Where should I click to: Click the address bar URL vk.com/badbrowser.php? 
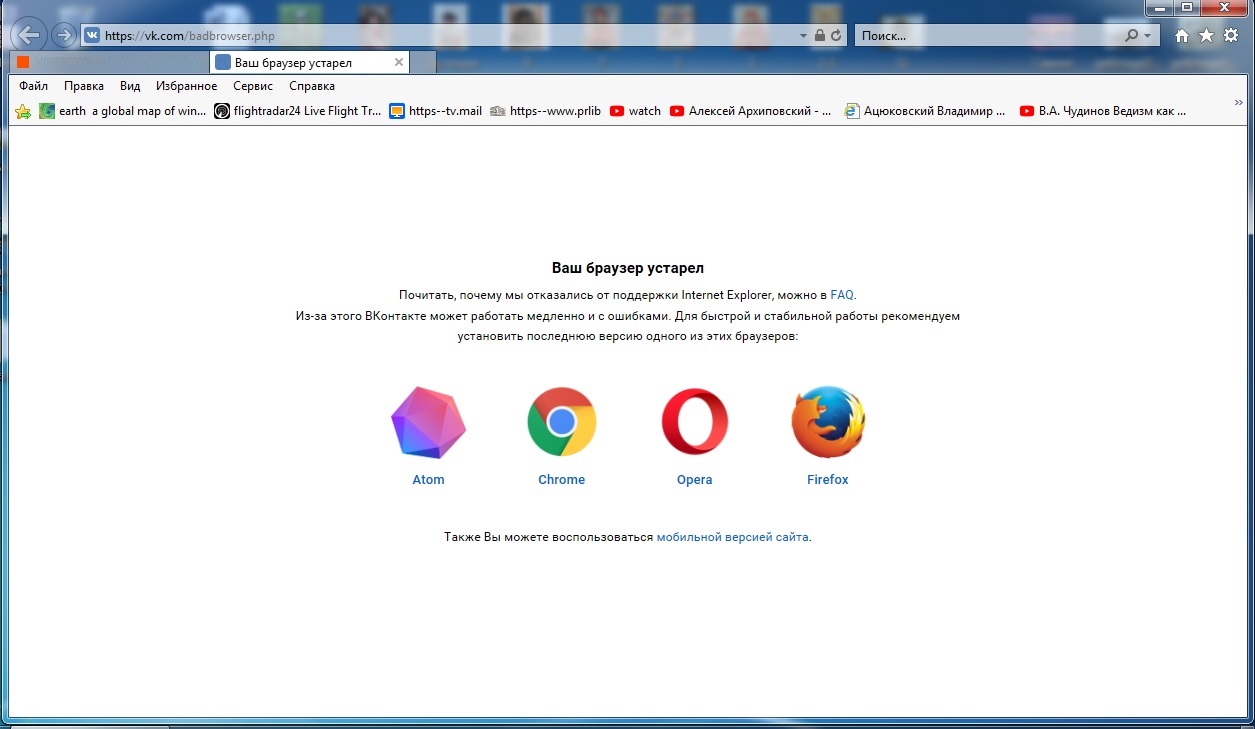click(189, 36)
